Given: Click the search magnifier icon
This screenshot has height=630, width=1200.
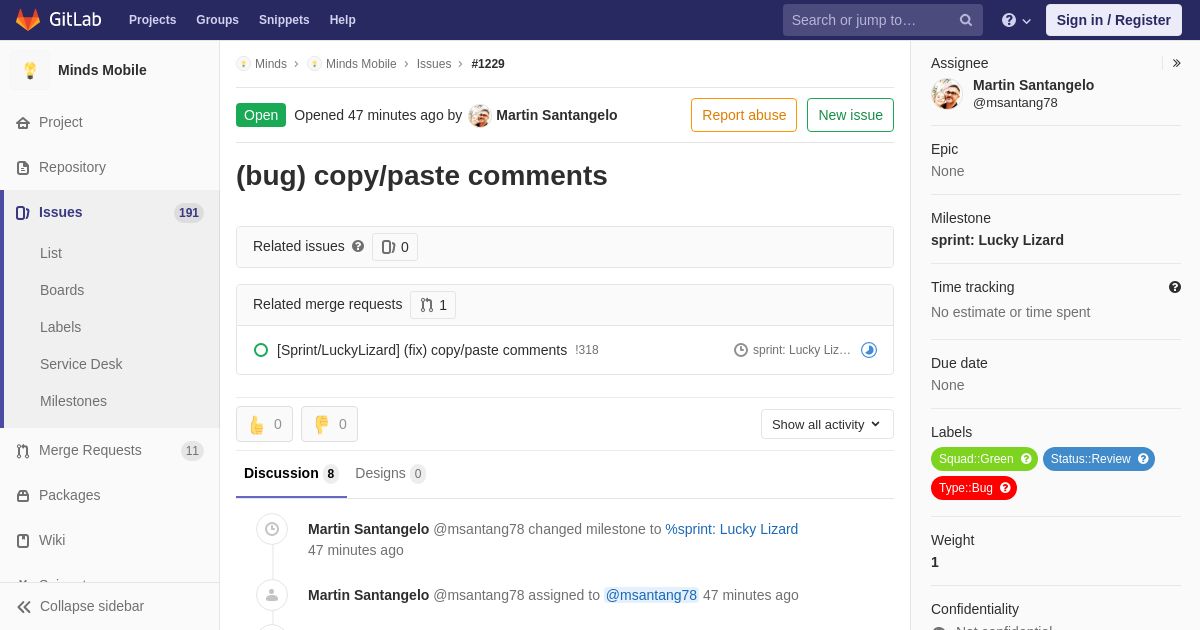Looking at the screenshot, I should (x=966, y=20).
